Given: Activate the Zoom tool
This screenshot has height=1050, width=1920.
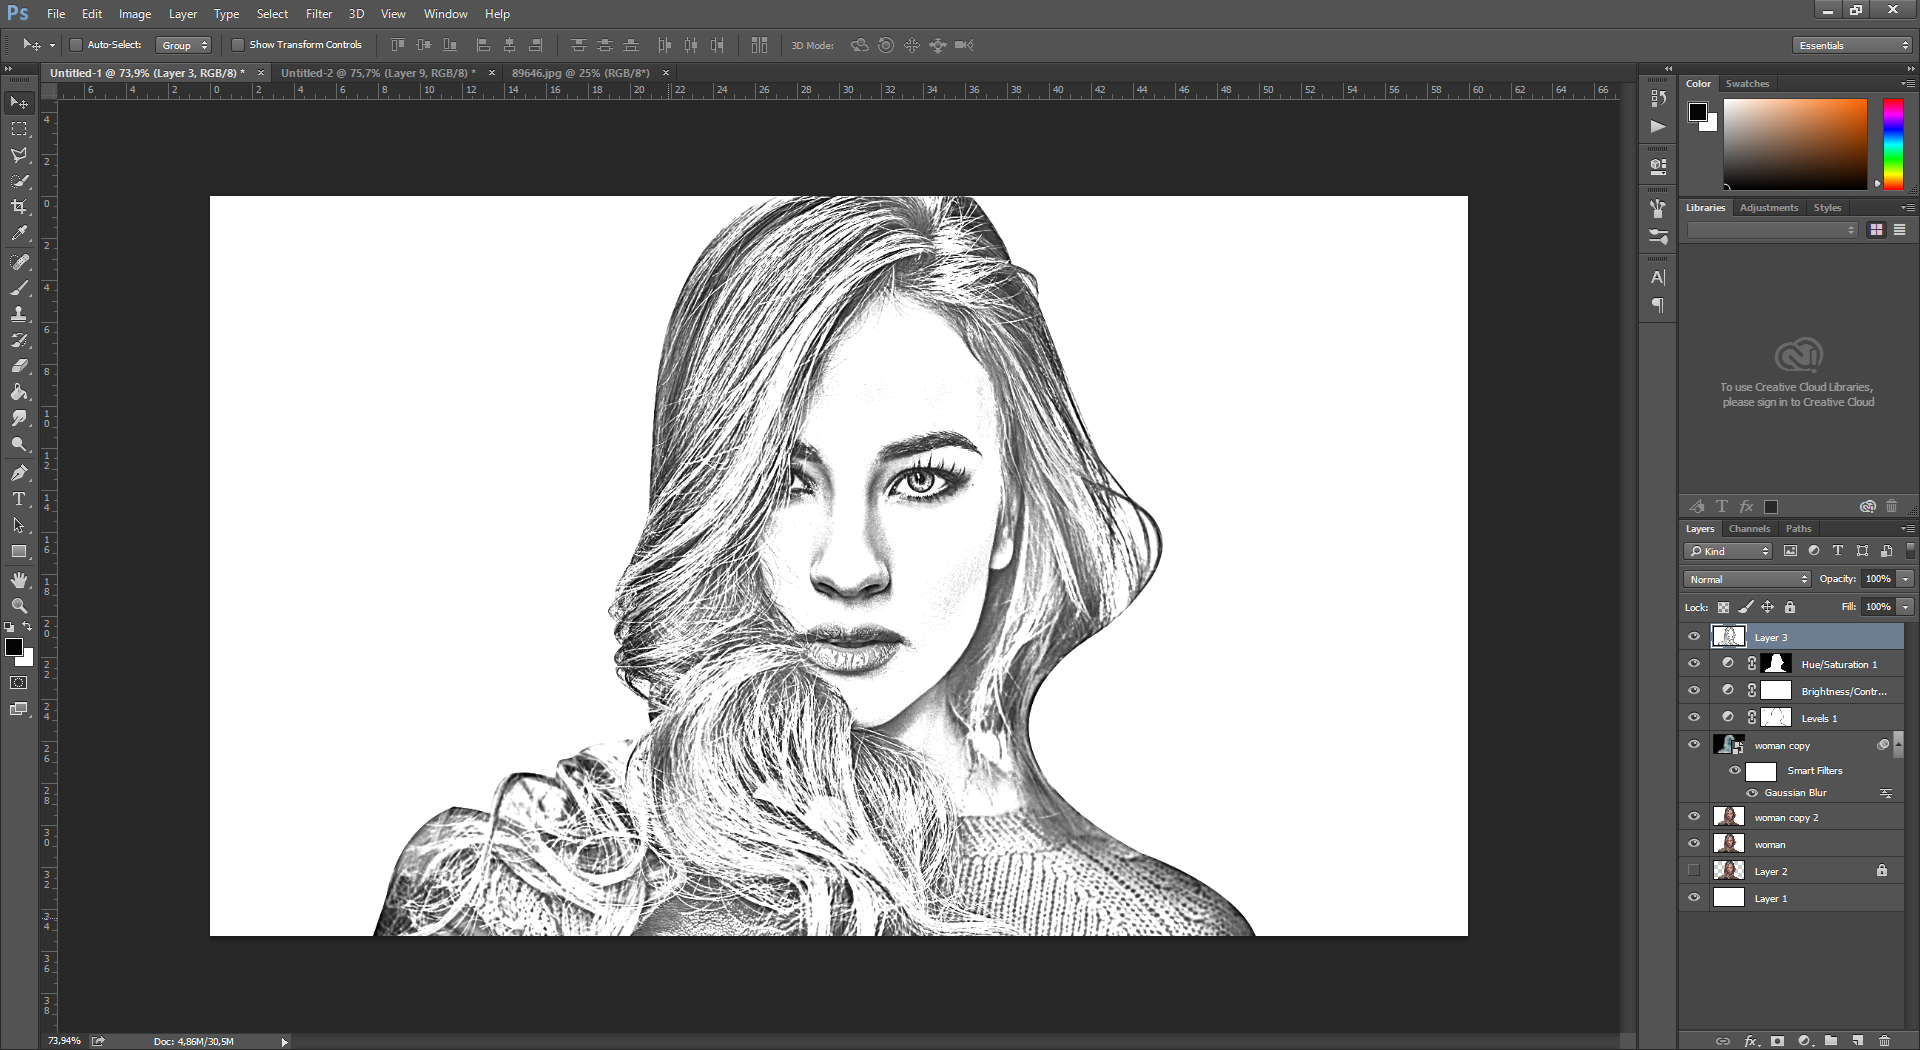Looking at the screenshot, I should [x=18, y=605].
